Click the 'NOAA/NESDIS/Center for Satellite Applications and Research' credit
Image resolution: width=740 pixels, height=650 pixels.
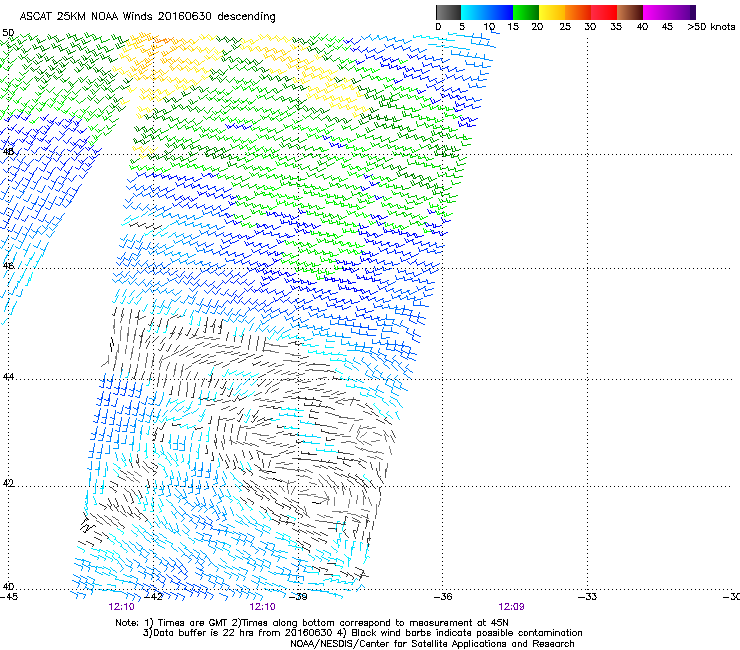[432, 644]
